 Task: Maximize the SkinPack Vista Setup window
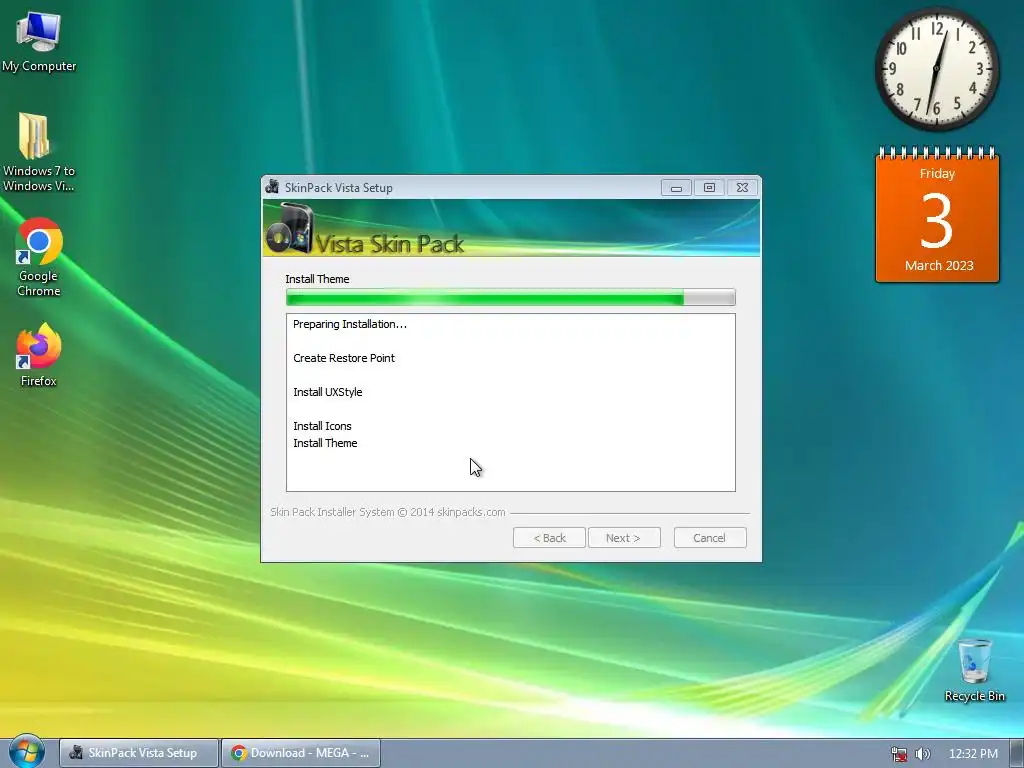pyautogui.click(x=709, y=188)
